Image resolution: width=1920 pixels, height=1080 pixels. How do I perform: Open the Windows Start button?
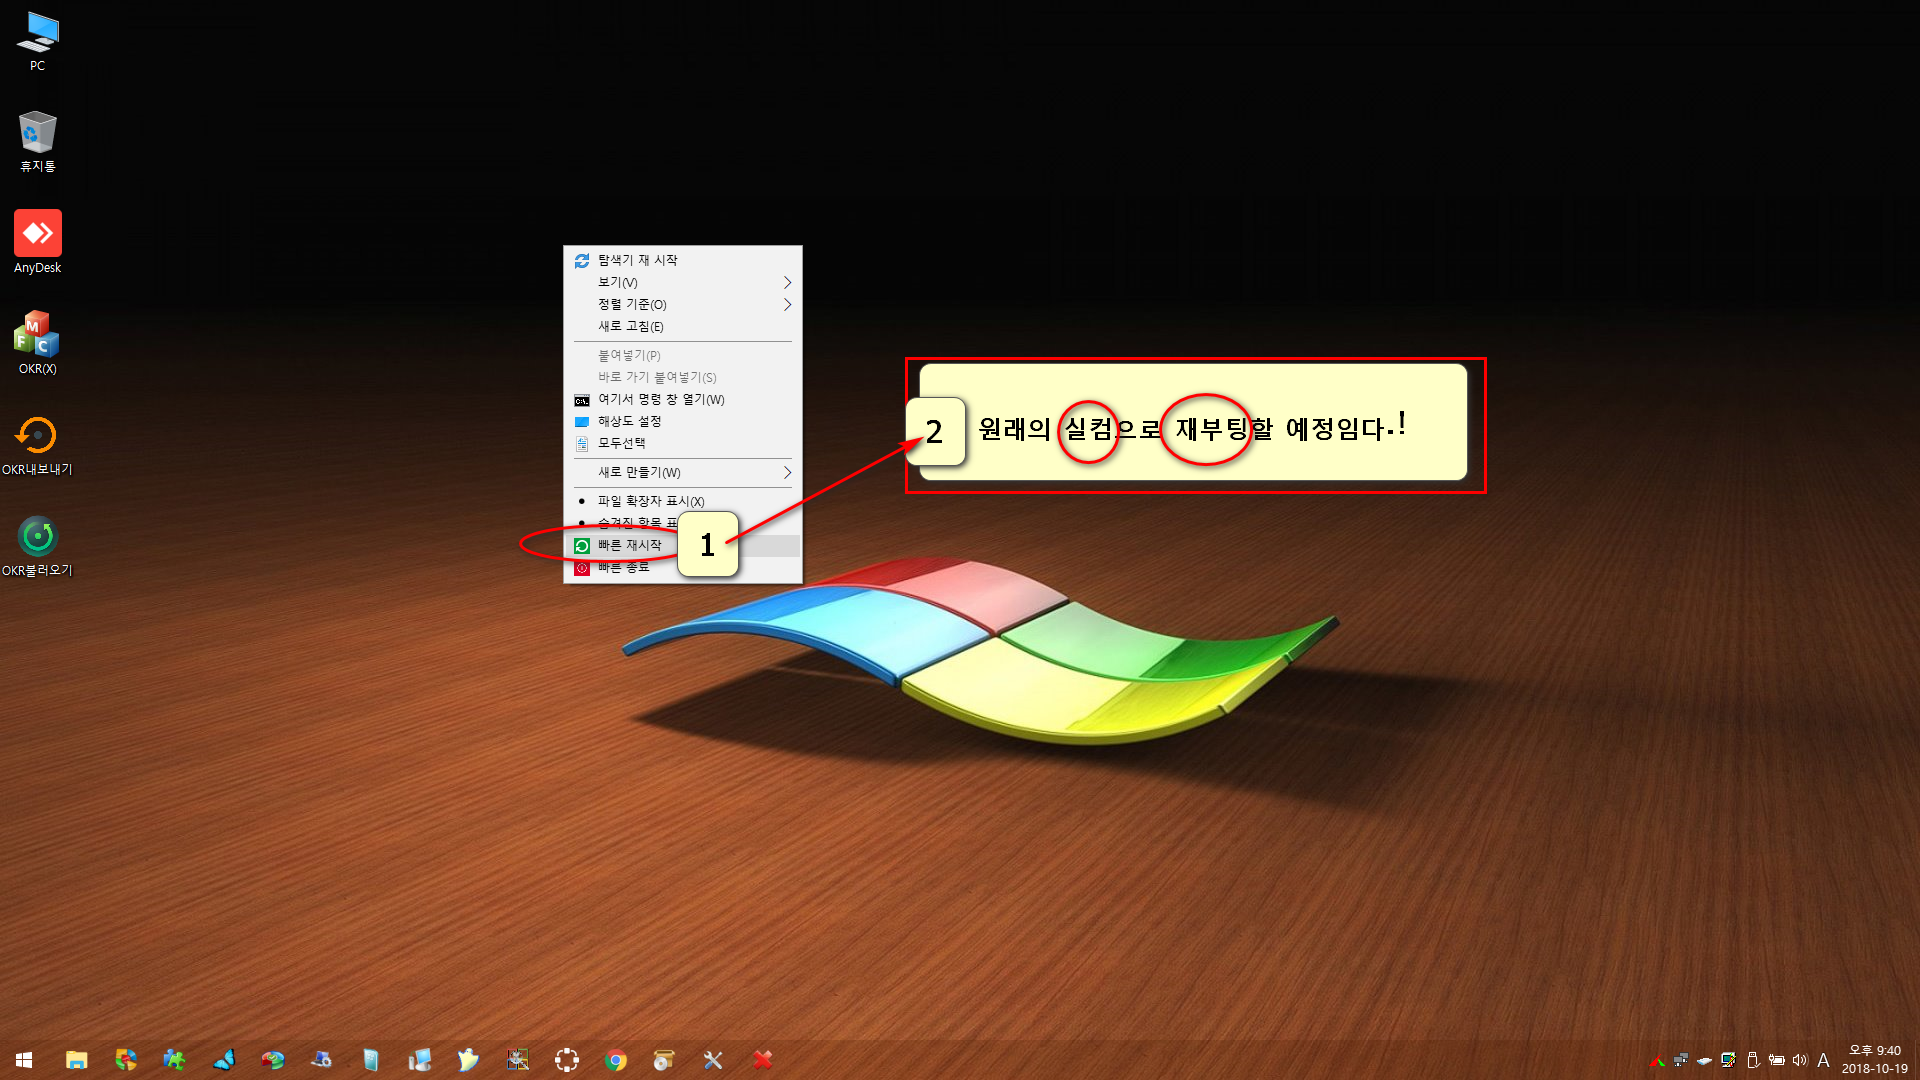tap(24, 1060)
